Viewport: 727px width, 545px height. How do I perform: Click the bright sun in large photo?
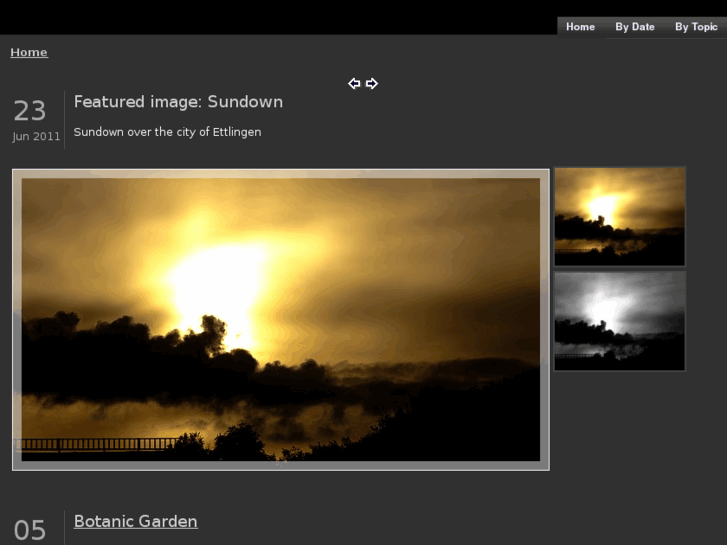click(x=215, y=285)
